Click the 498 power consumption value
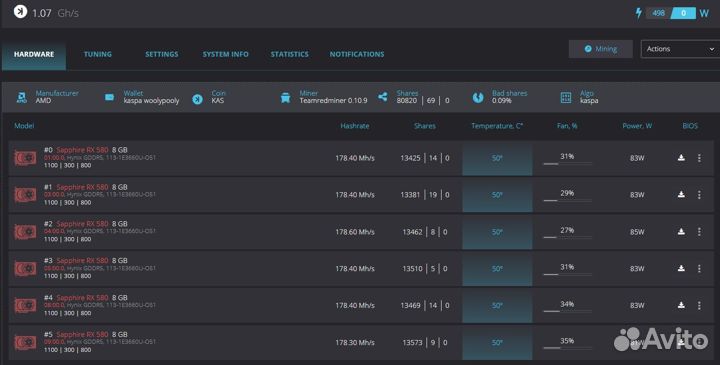This screenshot has height=365, width=720. point(658,13)
